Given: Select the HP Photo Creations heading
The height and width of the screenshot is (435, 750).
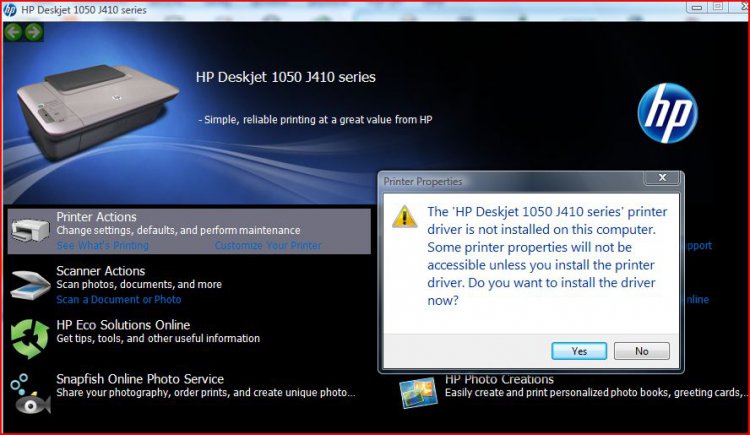Looking at the screenshot, I should click(x=499, y=379).
